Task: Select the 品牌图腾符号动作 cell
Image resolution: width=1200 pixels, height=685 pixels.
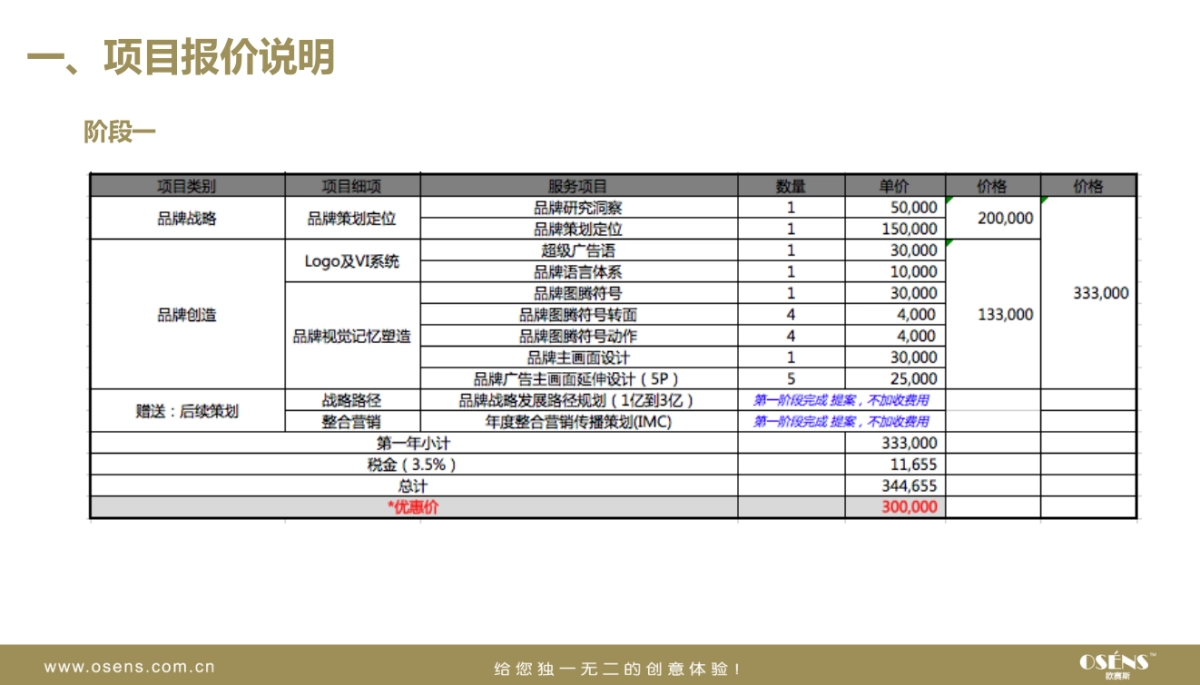Action: [x=578, y=336]
